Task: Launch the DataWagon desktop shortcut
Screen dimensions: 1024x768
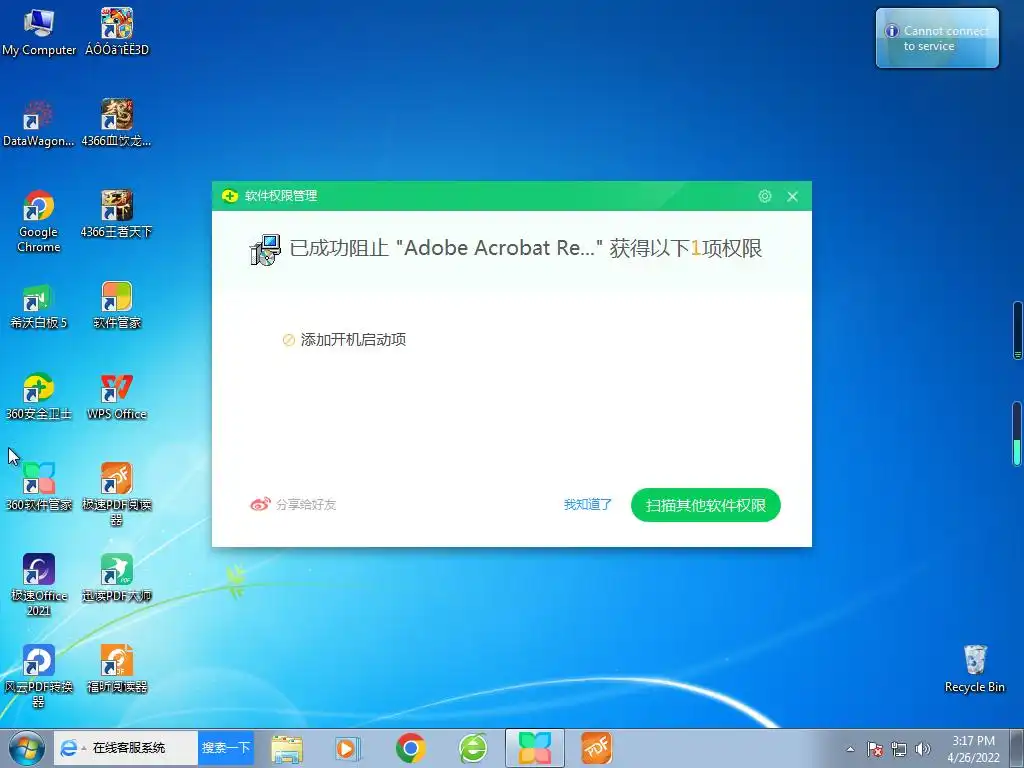Action: point(39,124)
